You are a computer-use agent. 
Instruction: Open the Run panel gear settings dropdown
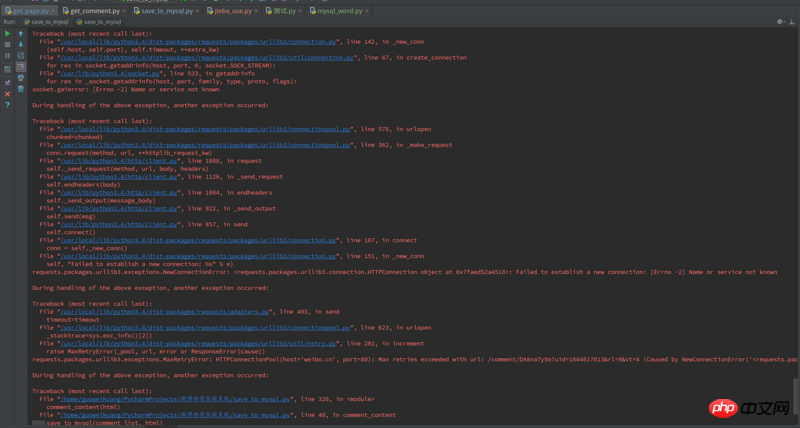coord(781,20)
